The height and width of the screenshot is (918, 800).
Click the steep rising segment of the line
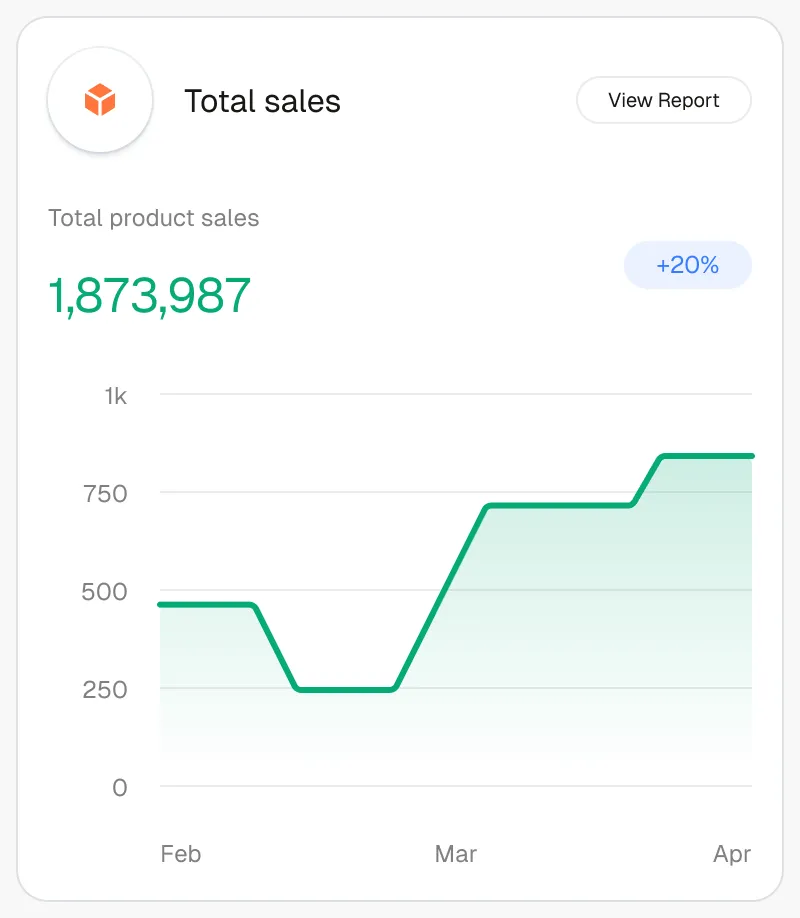click(x=440, y=597)
